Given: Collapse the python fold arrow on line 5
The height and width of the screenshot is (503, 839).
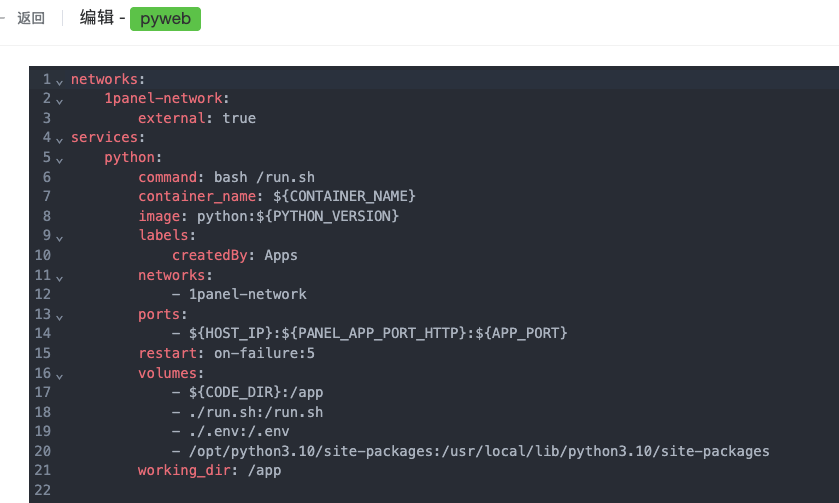Looking at the screenshot, I should [59, 160].
